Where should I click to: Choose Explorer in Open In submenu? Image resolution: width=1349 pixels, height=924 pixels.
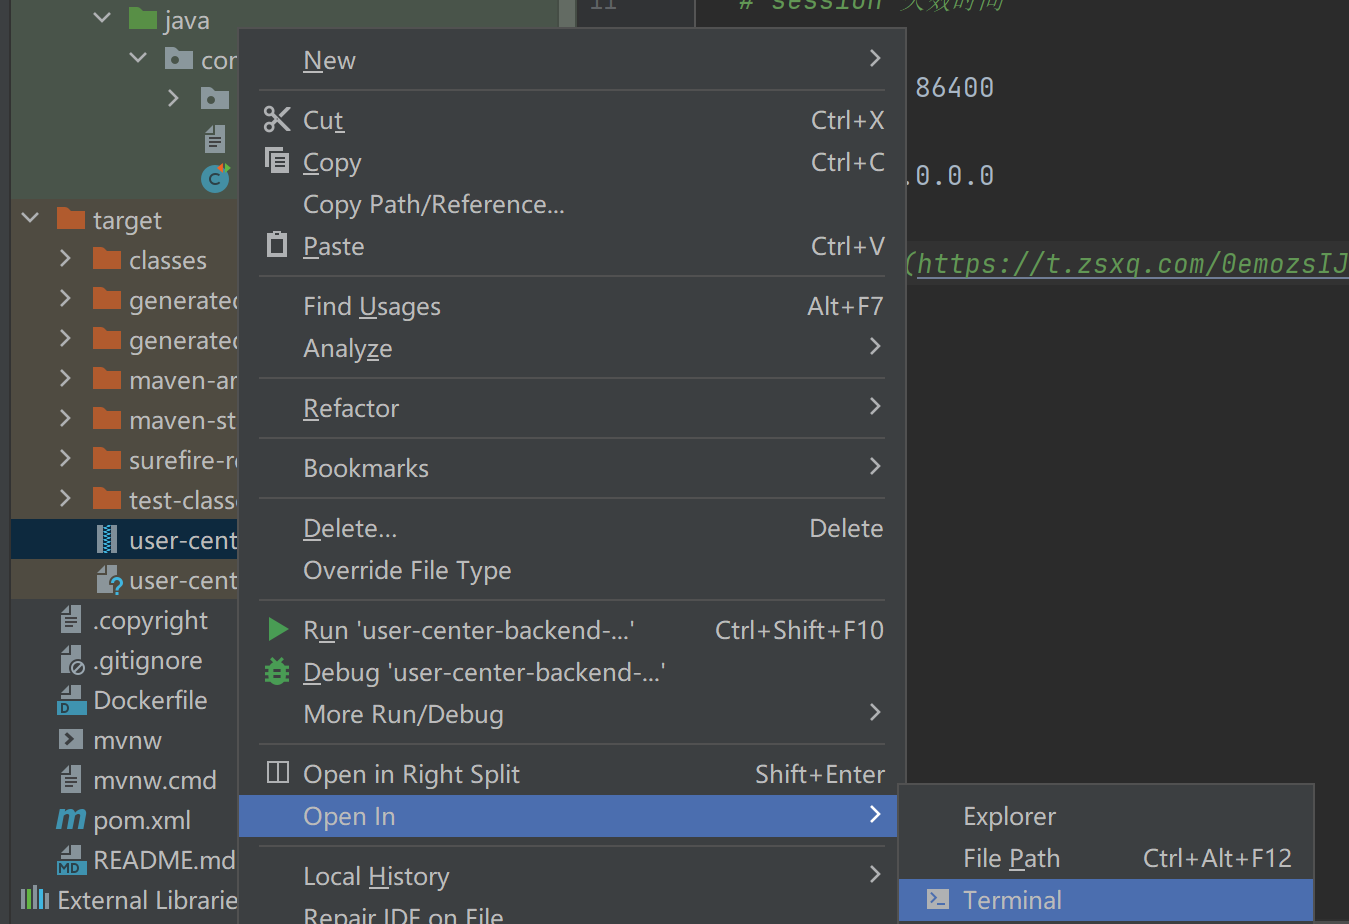(x=1009, y=816)
